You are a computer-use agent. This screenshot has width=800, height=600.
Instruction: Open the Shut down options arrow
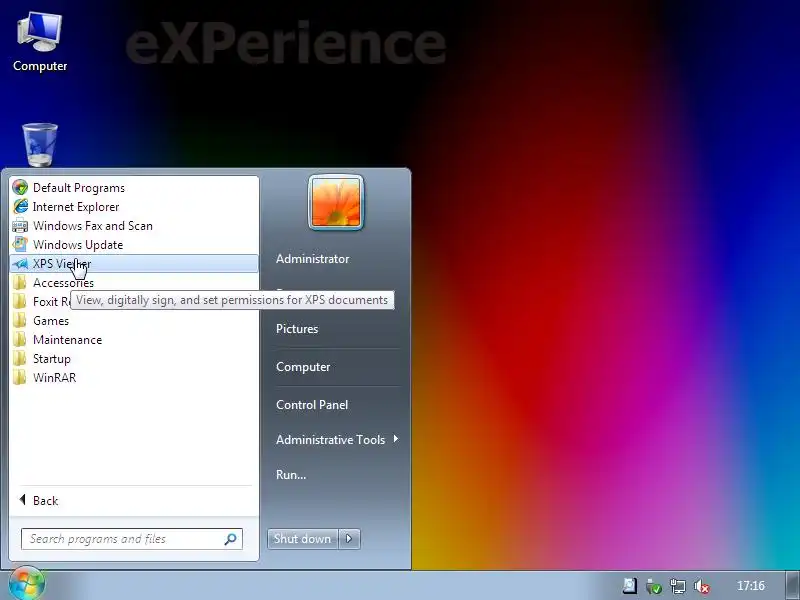pos(349,539)
